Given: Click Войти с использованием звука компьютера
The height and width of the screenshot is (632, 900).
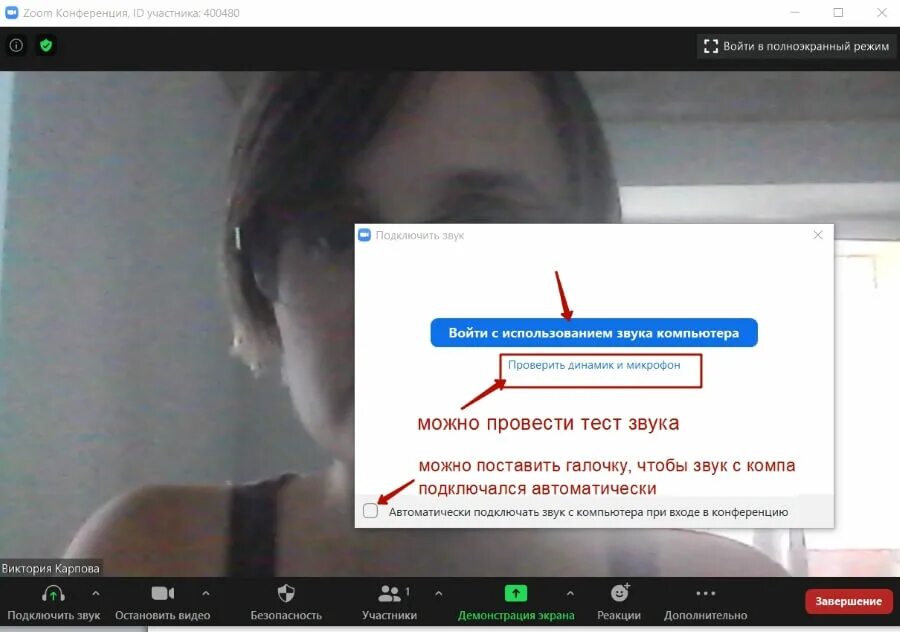Looking at the screenshot, I should click(x=594, y=333).
